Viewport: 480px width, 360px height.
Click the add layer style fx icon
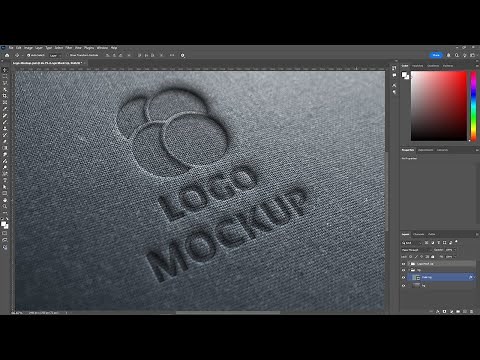(438, 311)
